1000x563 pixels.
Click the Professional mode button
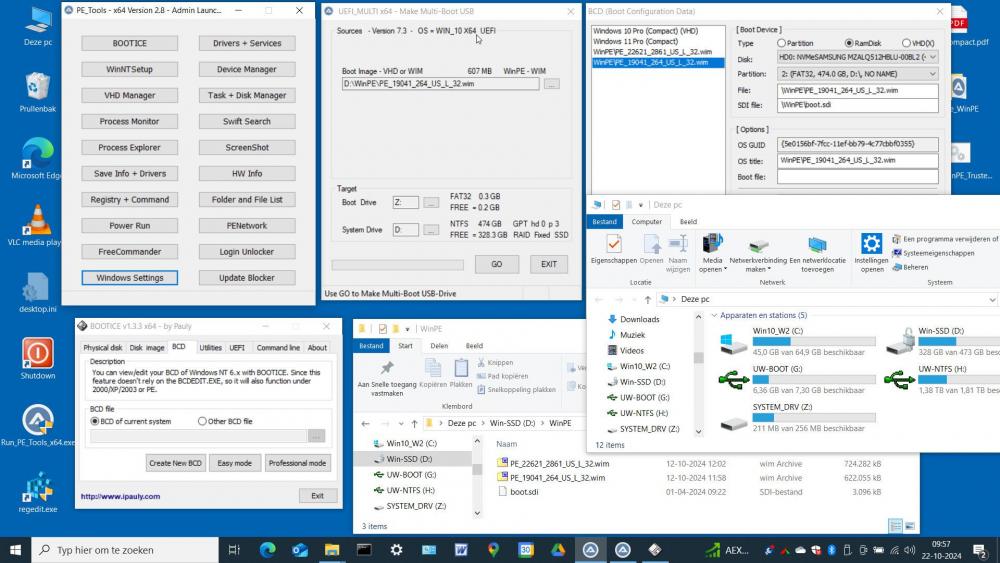point(297,463)
